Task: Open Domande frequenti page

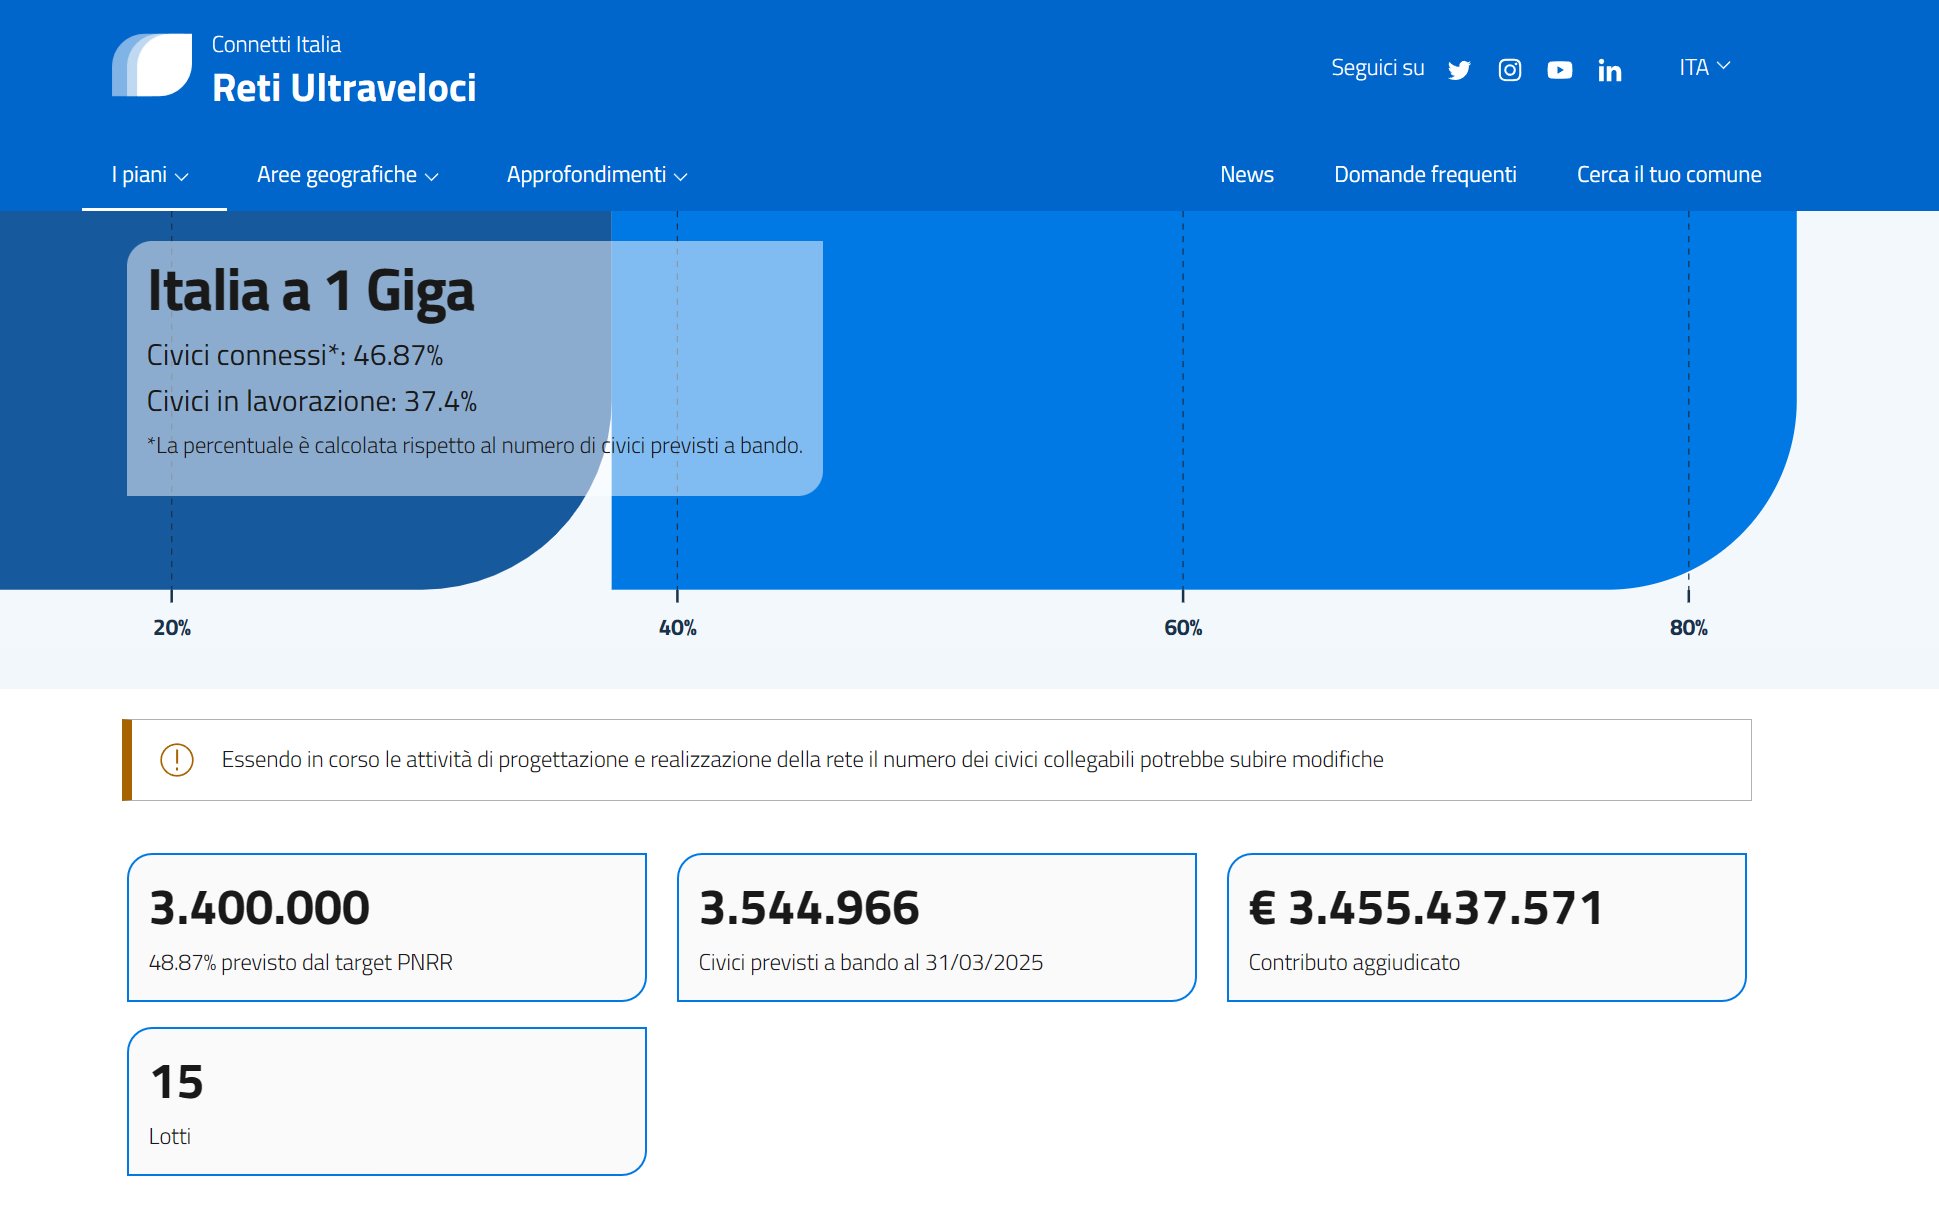Action: [x=1424, y=175]
